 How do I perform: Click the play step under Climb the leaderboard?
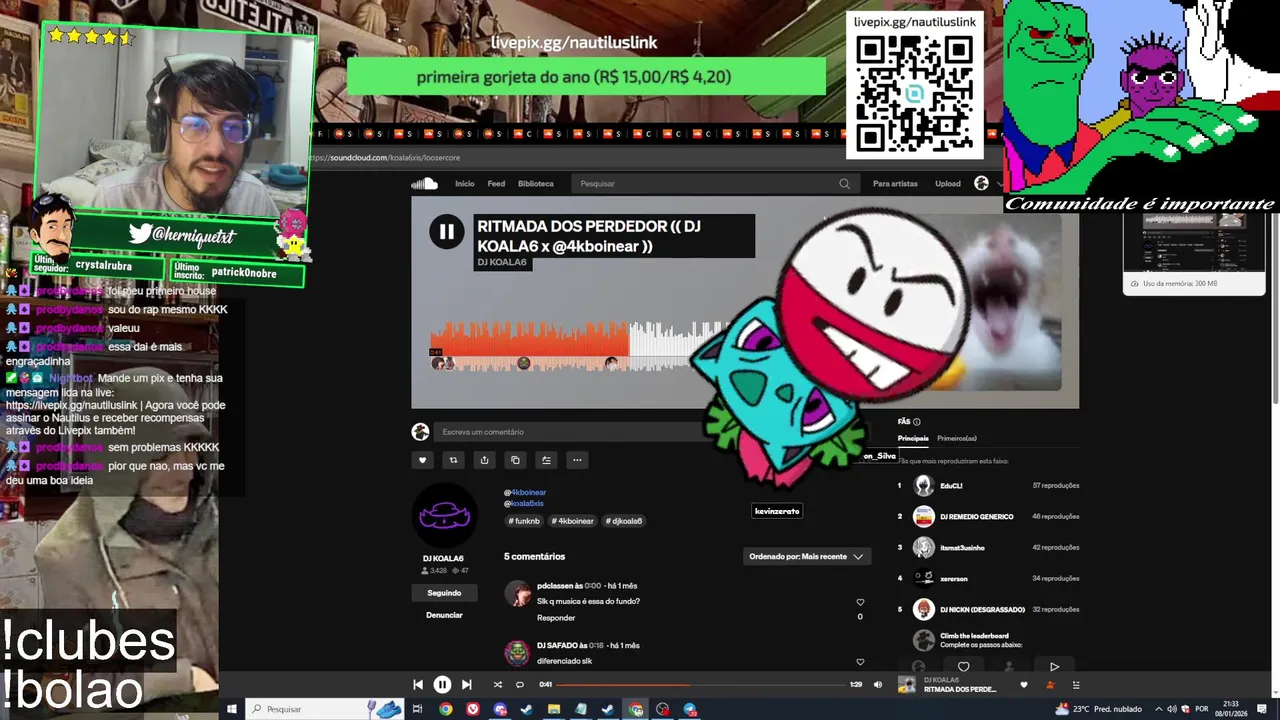(1054, 667)
